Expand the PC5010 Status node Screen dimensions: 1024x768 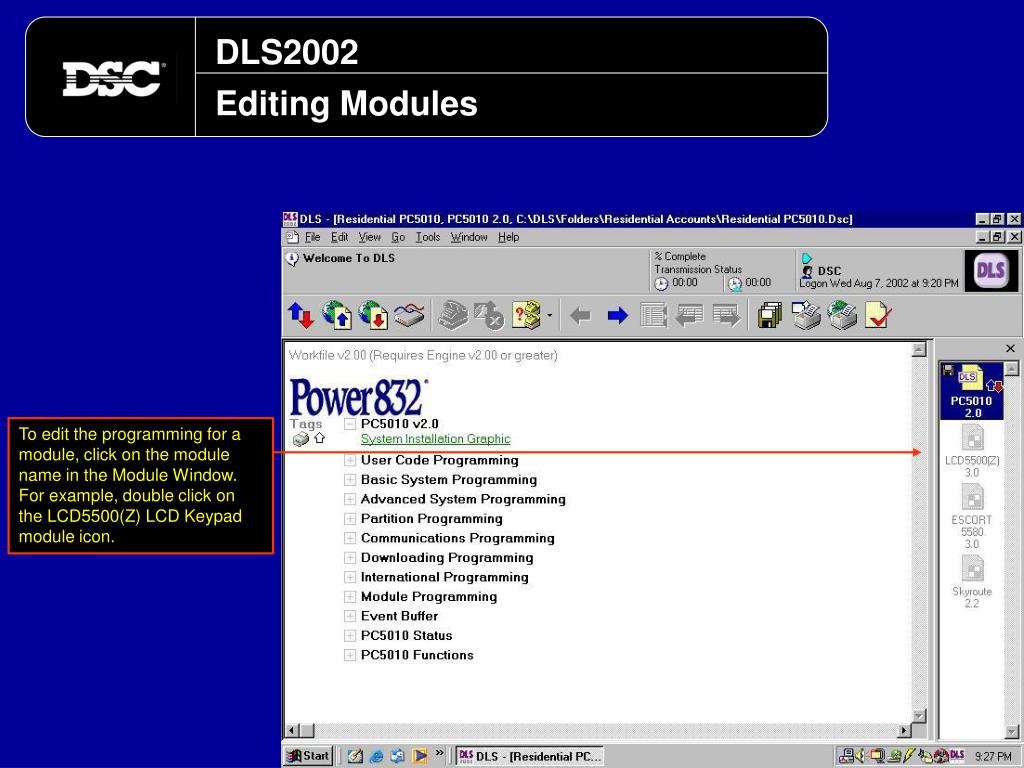350,636
